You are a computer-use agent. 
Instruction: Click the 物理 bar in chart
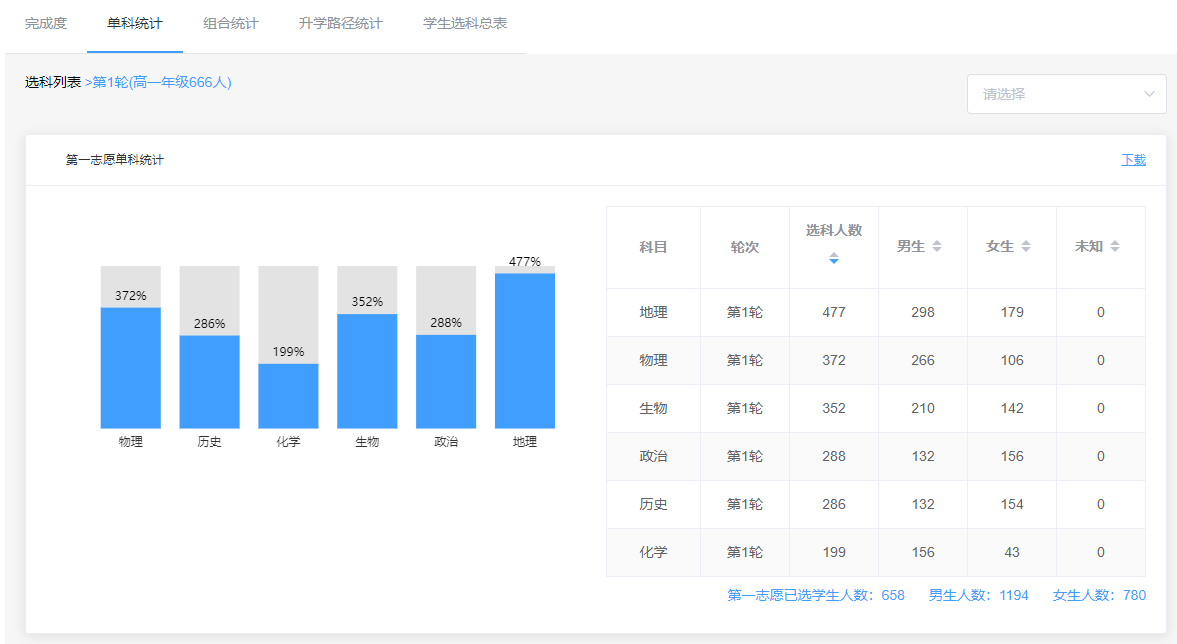[x=131, y=368]
